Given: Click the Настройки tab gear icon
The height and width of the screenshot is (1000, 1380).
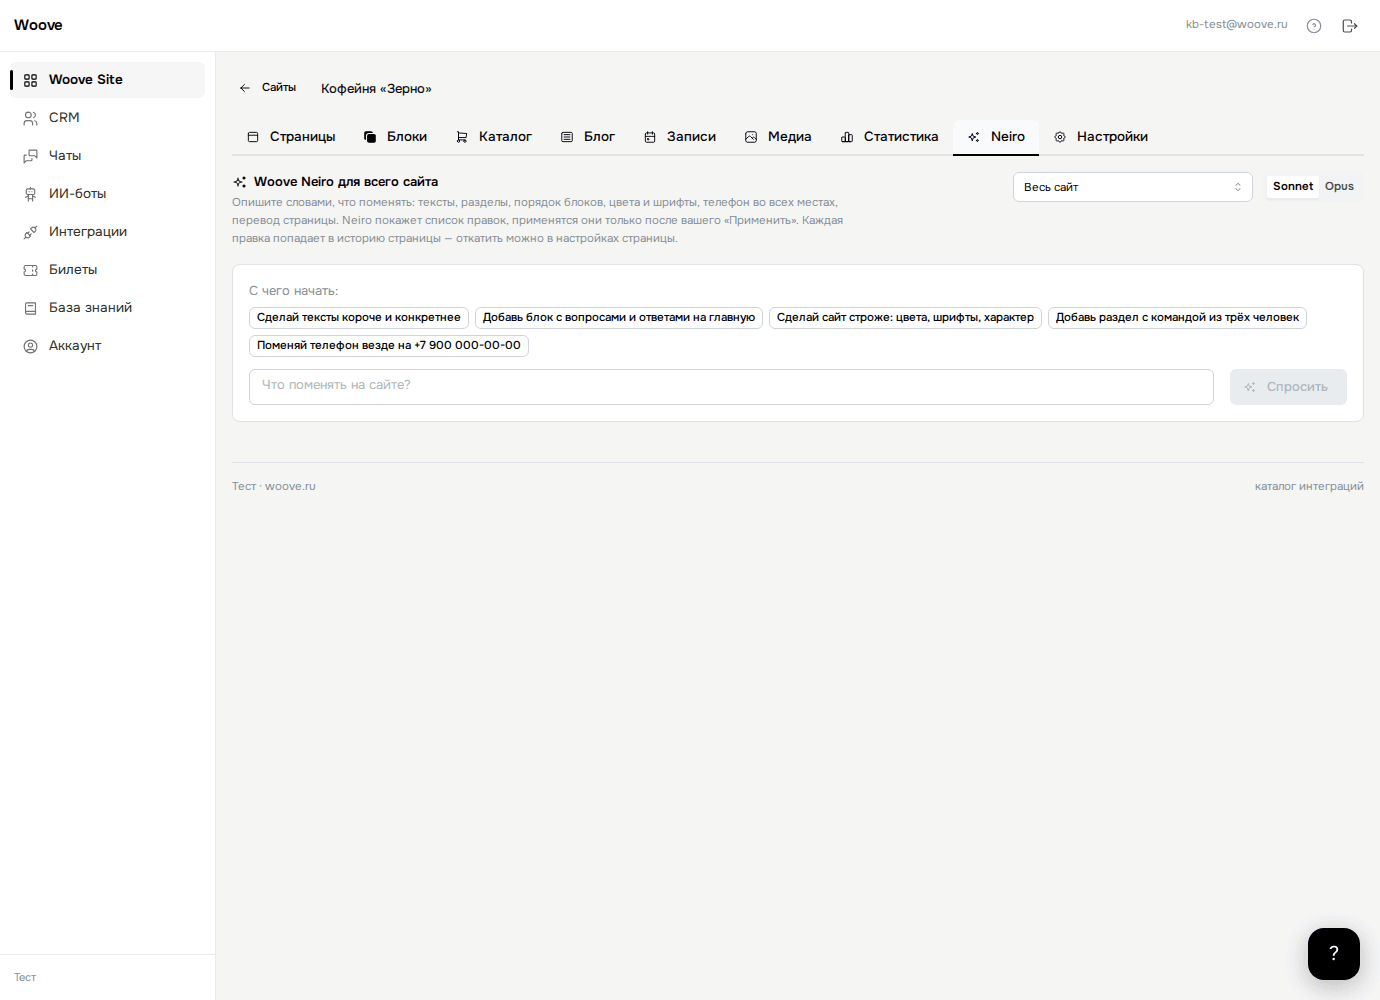Looking at the screenshot, I should click(1060, 137).
